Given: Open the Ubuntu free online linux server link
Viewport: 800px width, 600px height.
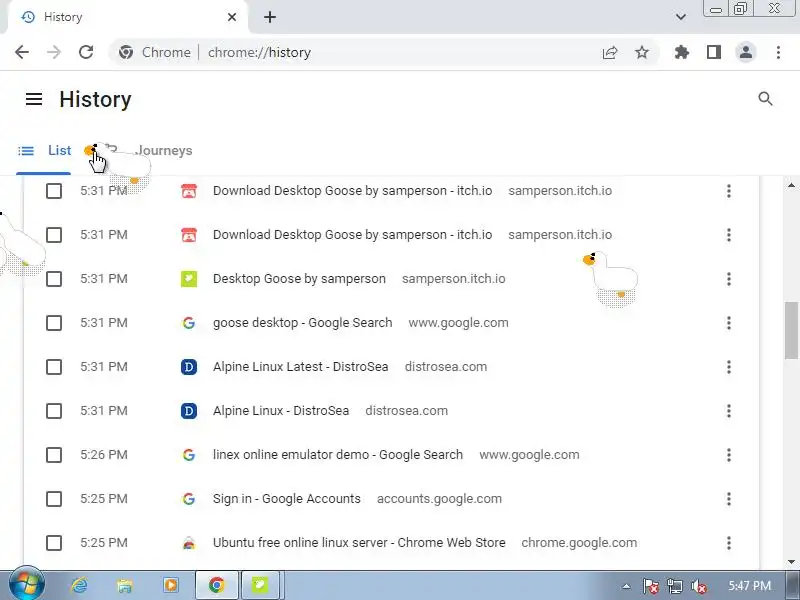Looking at the screenshot, I should (x=359, y=543).
